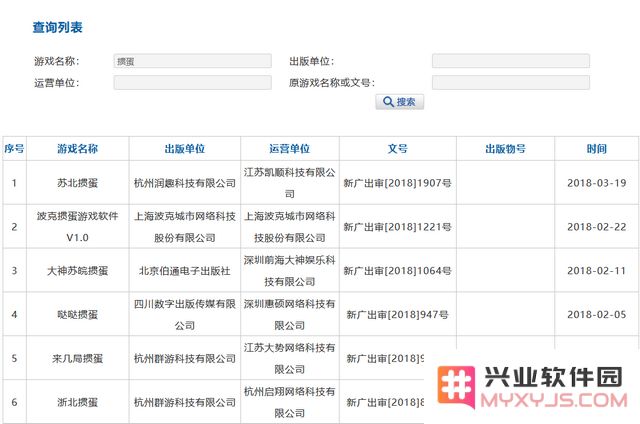The height and width of the screenshot is (424, 640).
Task: Click operator 江苏大势网络科技有限公司
Action: pyautogui.click(x=290, y=358)
